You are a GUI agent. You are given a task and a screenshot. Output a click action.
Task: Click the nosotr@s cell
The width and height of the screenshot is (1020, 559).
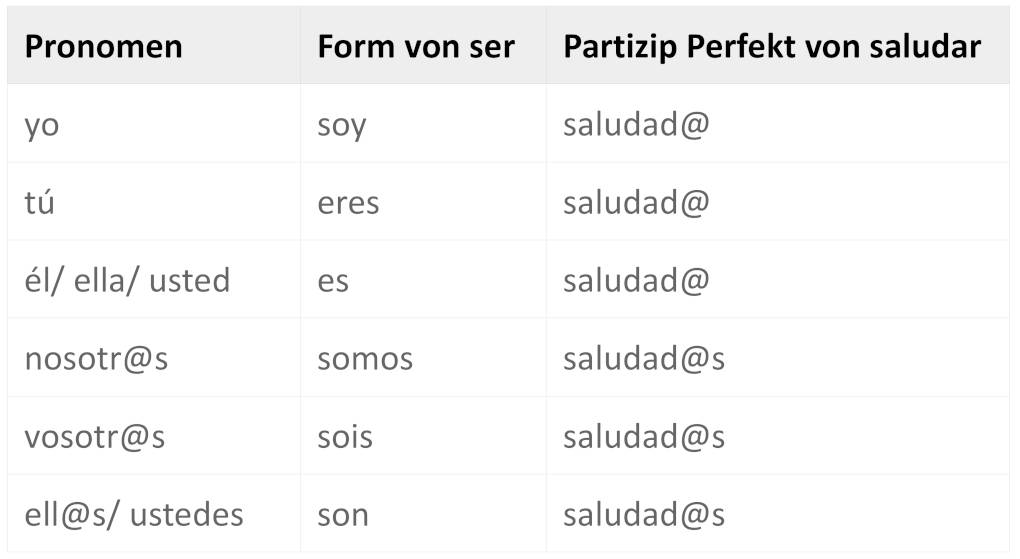[x=96, y=359]
